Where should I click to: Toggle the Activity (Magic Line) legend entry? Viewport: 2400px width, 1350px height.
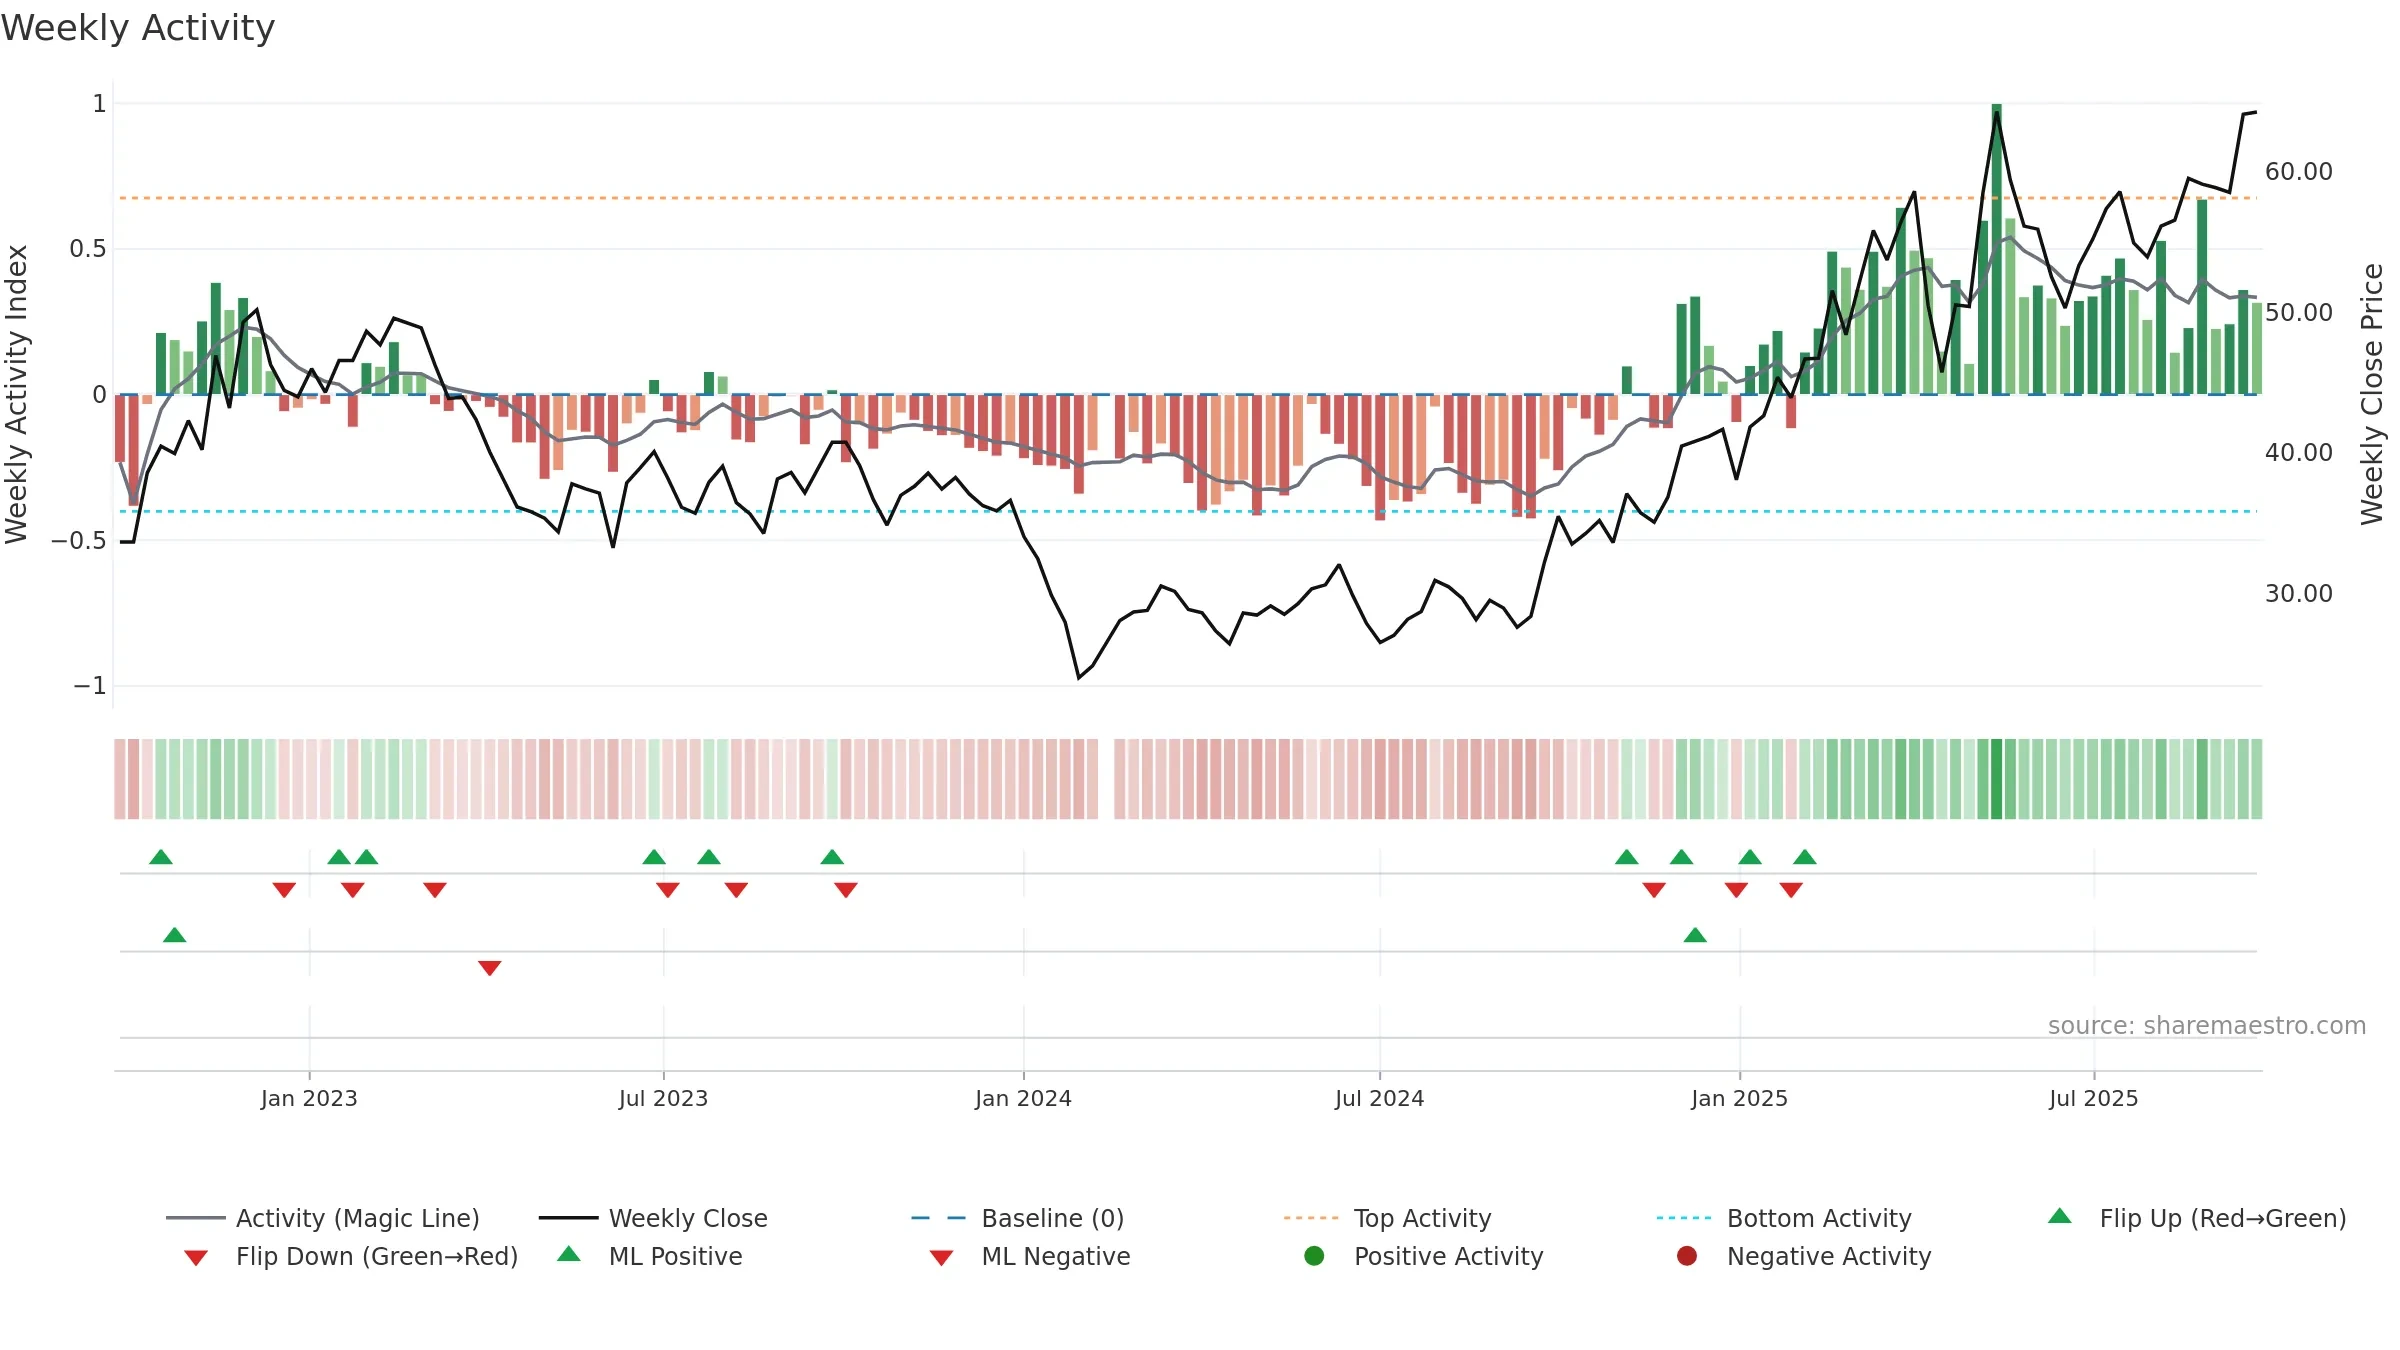[x=323, y=1218]
